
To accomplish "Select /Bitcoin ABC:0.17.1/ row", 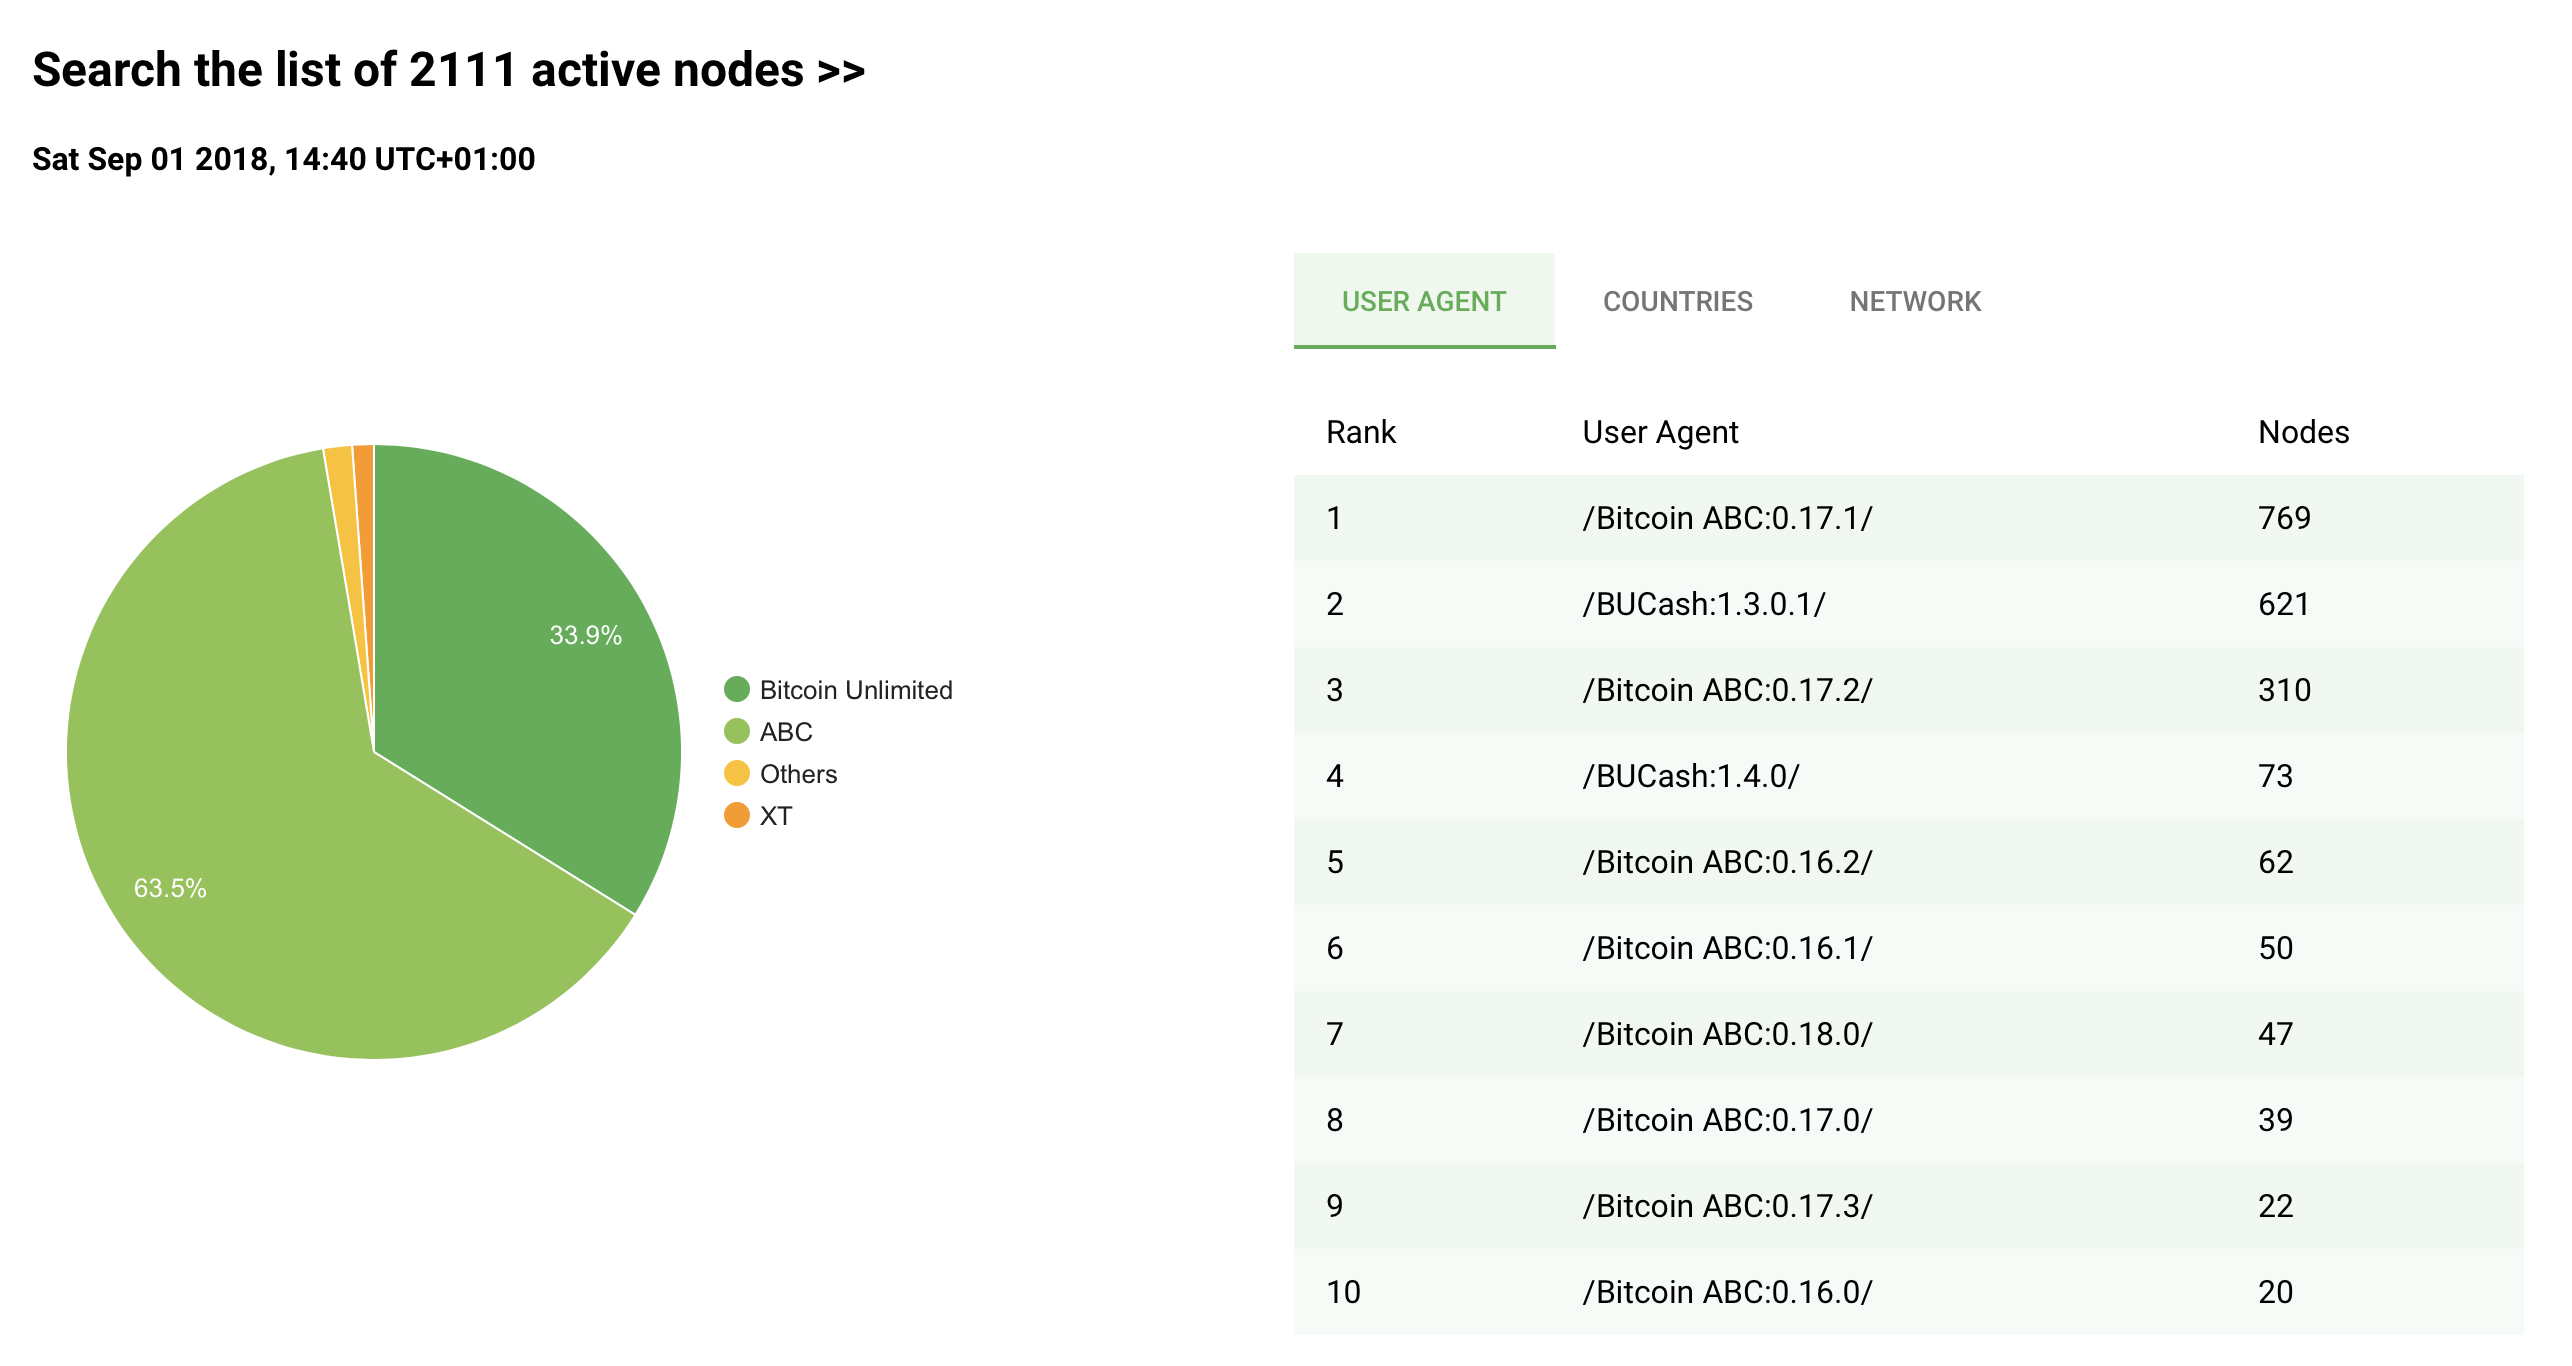I will (x=1909, y=518).
